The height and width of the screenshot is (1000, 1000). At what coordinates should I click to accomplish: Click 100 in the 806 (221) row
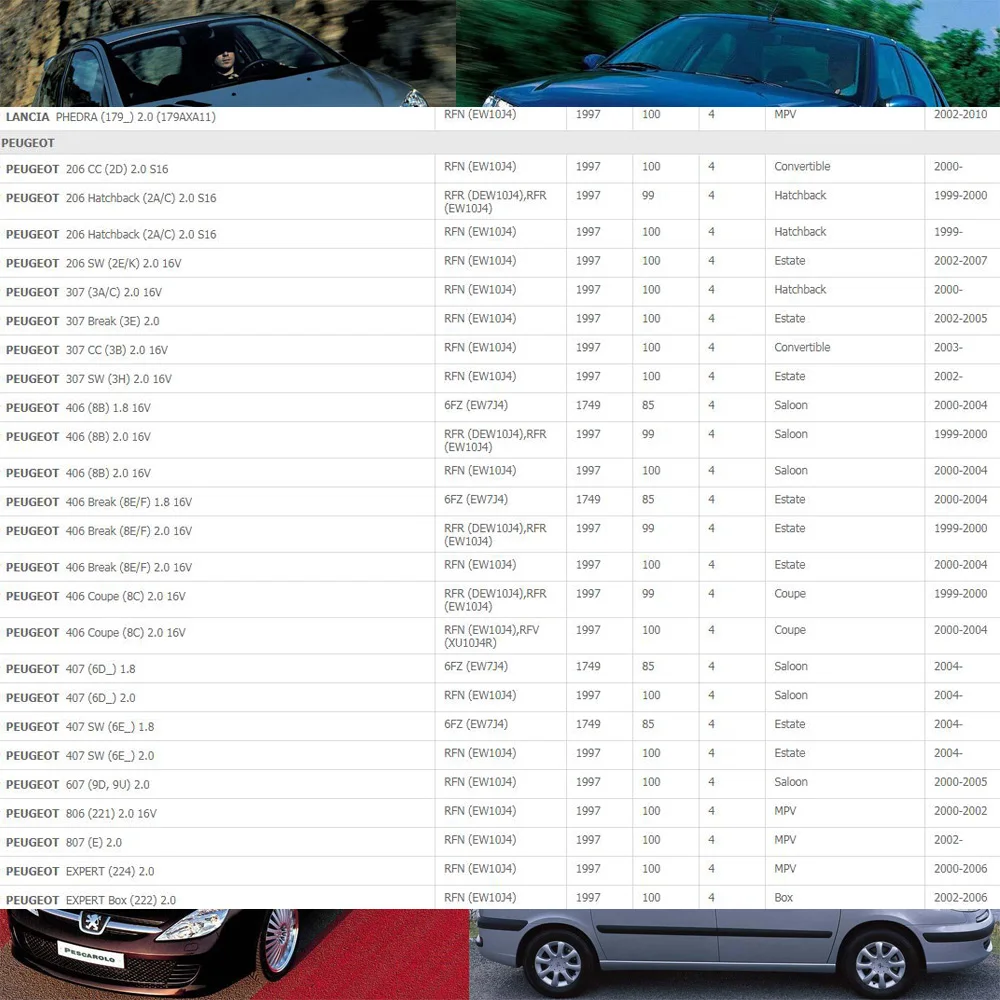point(651,811)
